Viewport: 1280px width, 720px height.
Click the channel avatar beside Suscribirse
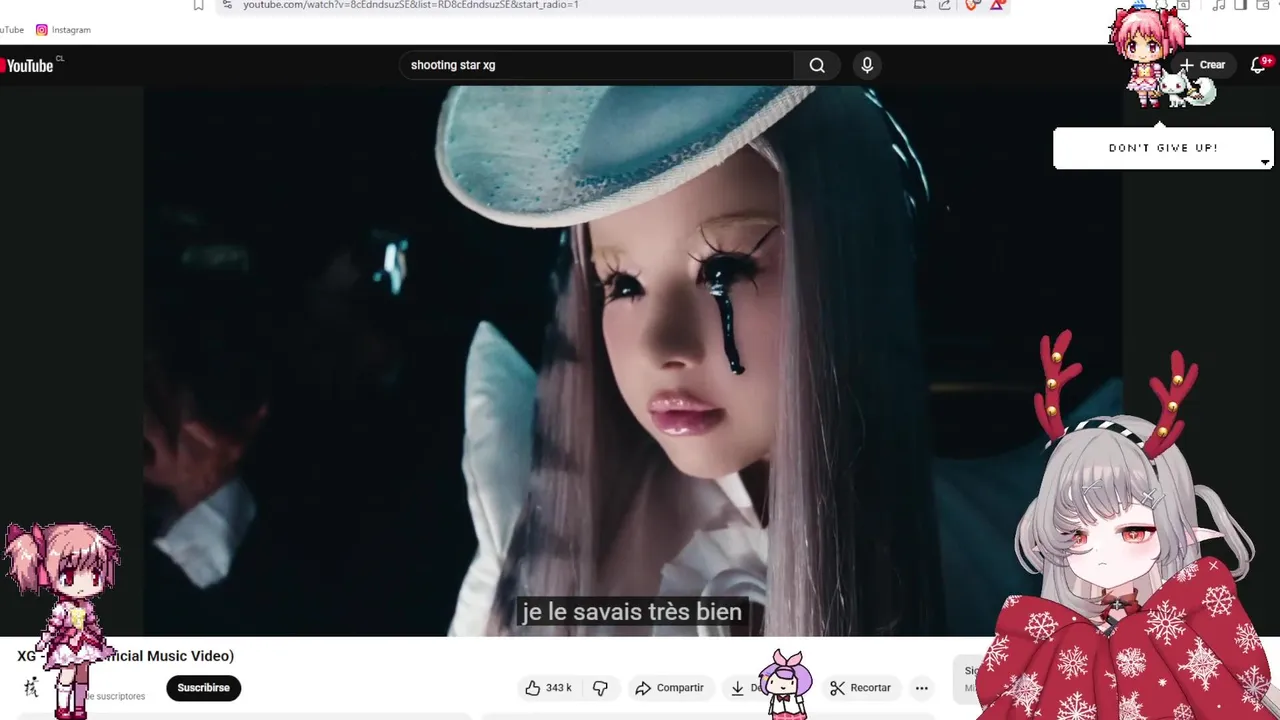[x=31, y=688]
